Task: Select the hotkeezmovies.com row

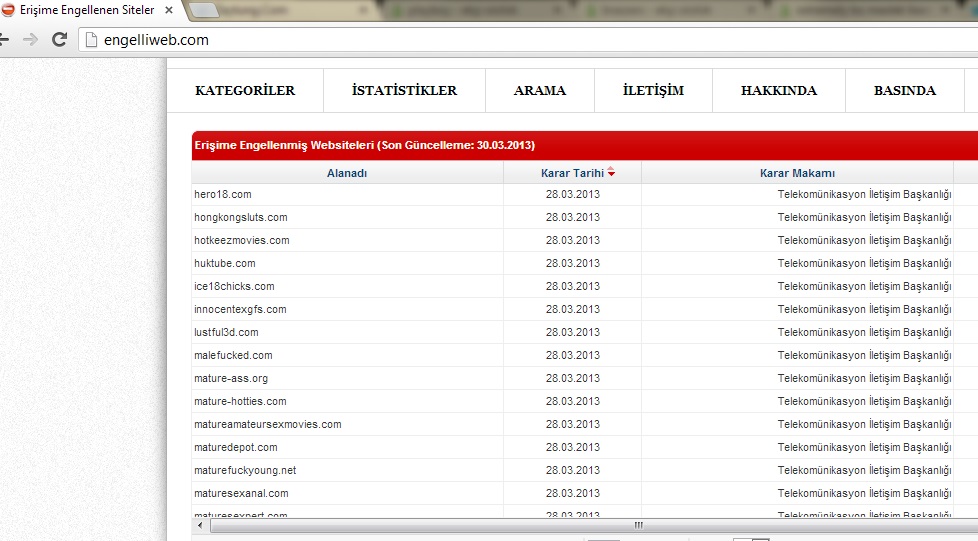Action: point(585,241)
